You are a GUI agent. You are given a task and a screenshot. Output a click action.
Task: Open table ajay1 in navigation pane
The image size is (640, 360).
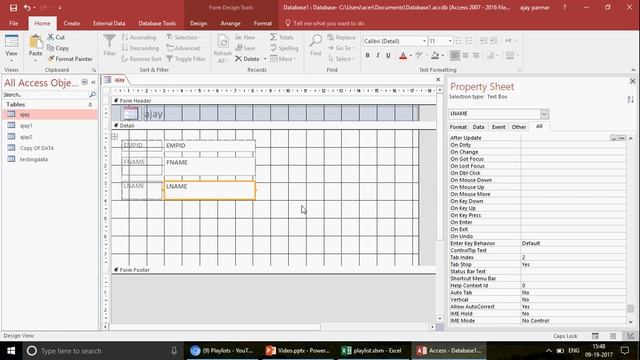coord(26,126)
